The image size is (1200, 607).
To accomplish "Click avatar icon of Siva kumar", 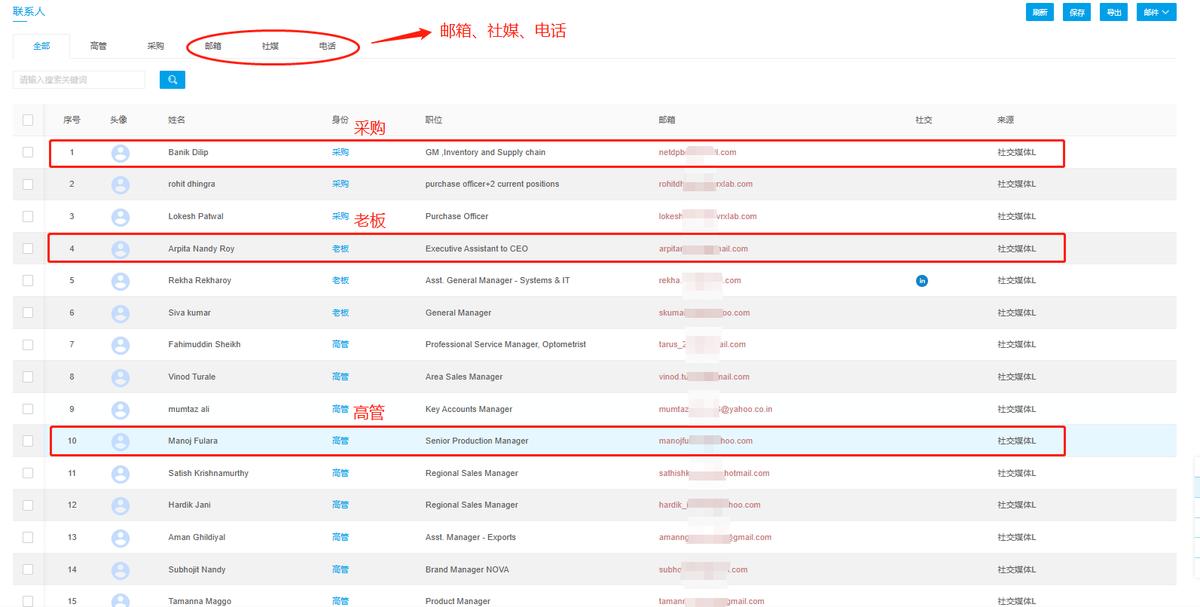I will pos(120,313).
